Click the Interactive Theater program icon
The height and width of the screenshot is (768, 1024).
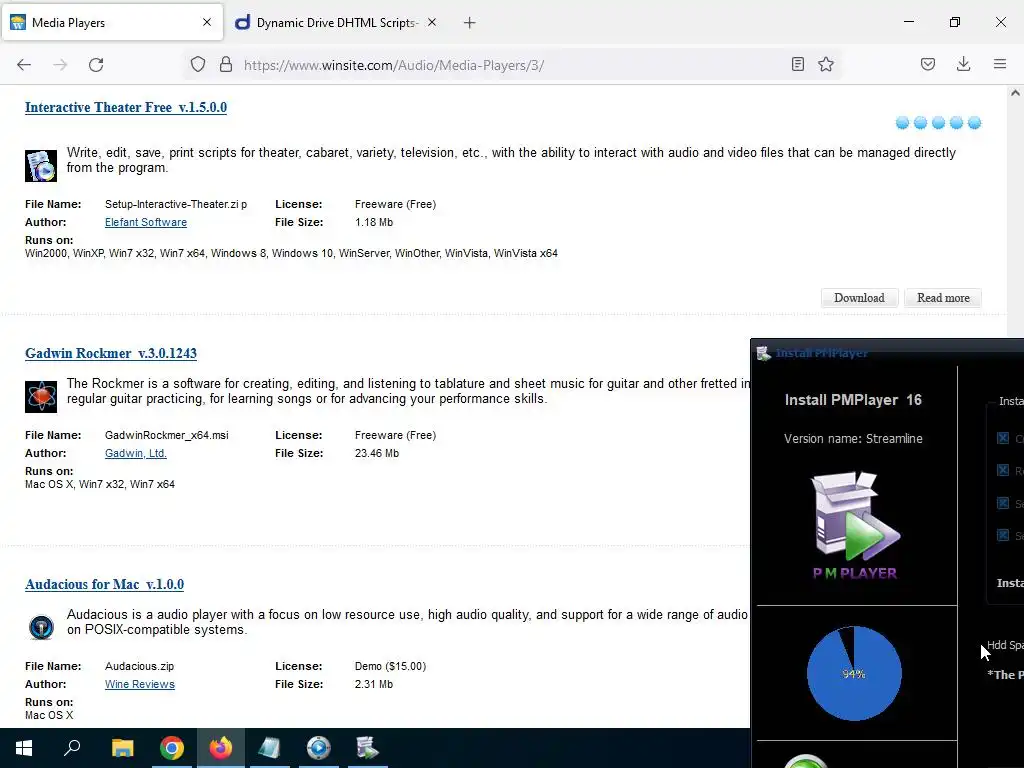click(x=41, y=166)
